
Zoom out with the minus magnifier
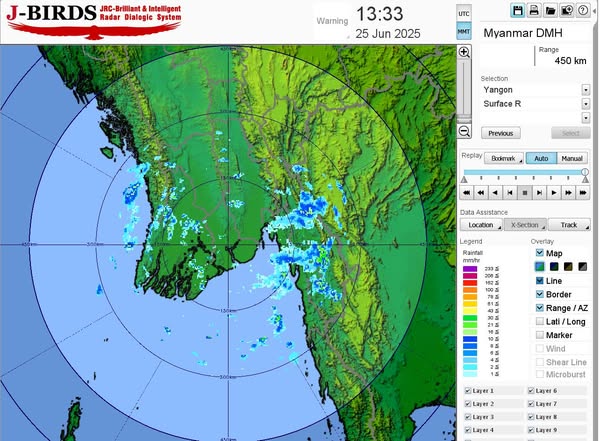pos(464,132)
